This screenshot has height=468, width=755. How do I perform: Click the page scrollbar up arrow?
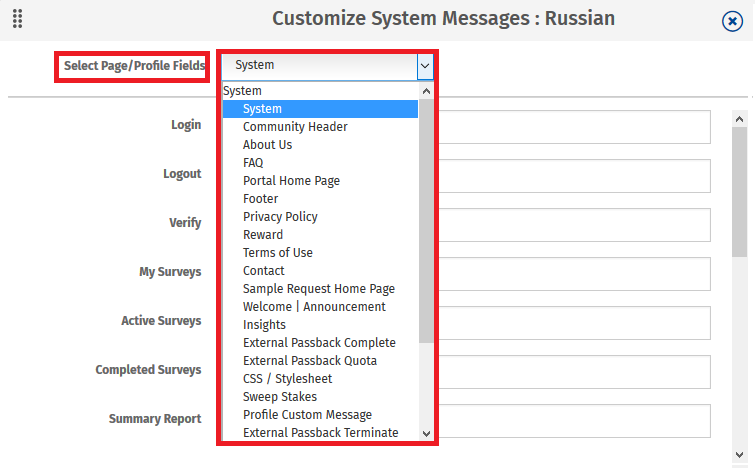pos(740,118)
